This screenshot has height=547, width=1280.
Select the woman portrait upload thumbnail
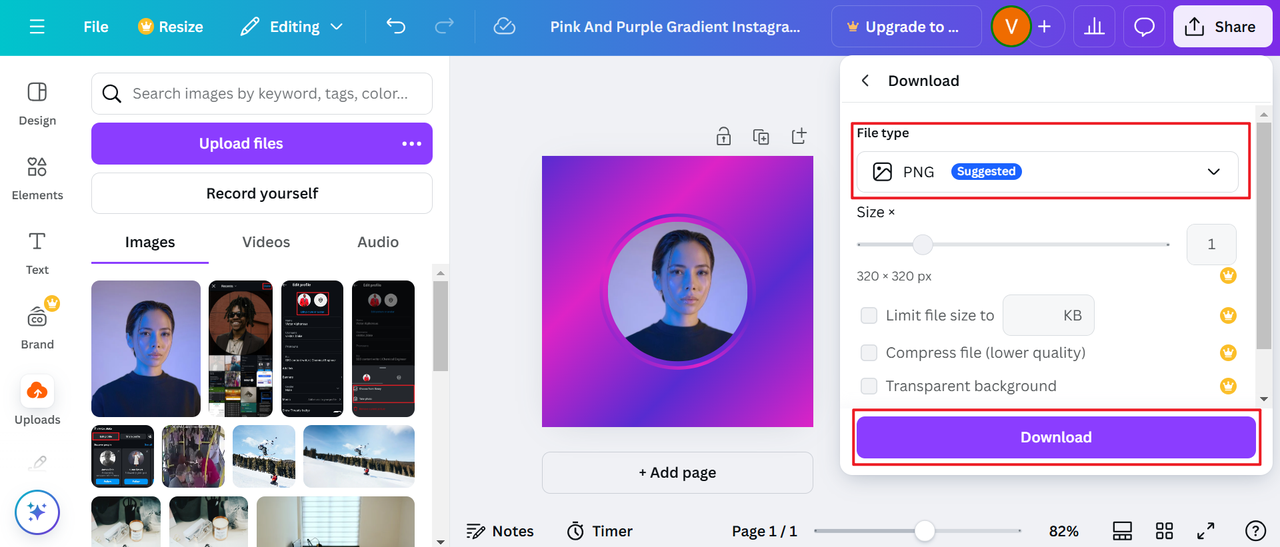(146, 348)
